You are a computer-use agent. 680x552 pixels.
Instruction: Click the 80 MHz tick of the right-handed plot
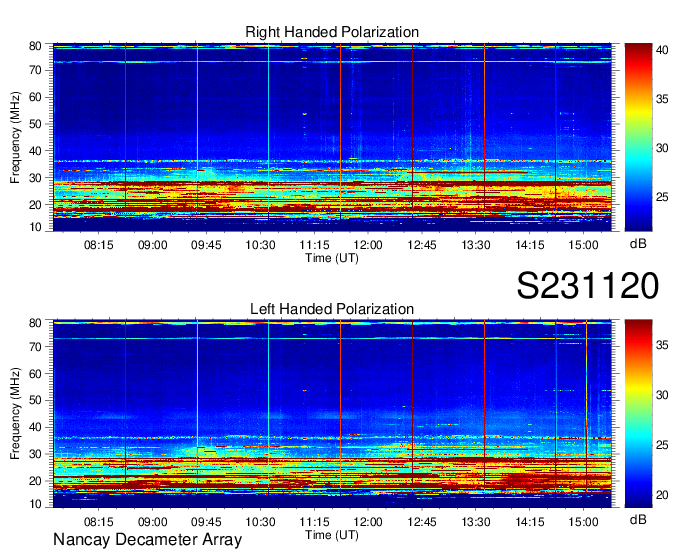35,46
